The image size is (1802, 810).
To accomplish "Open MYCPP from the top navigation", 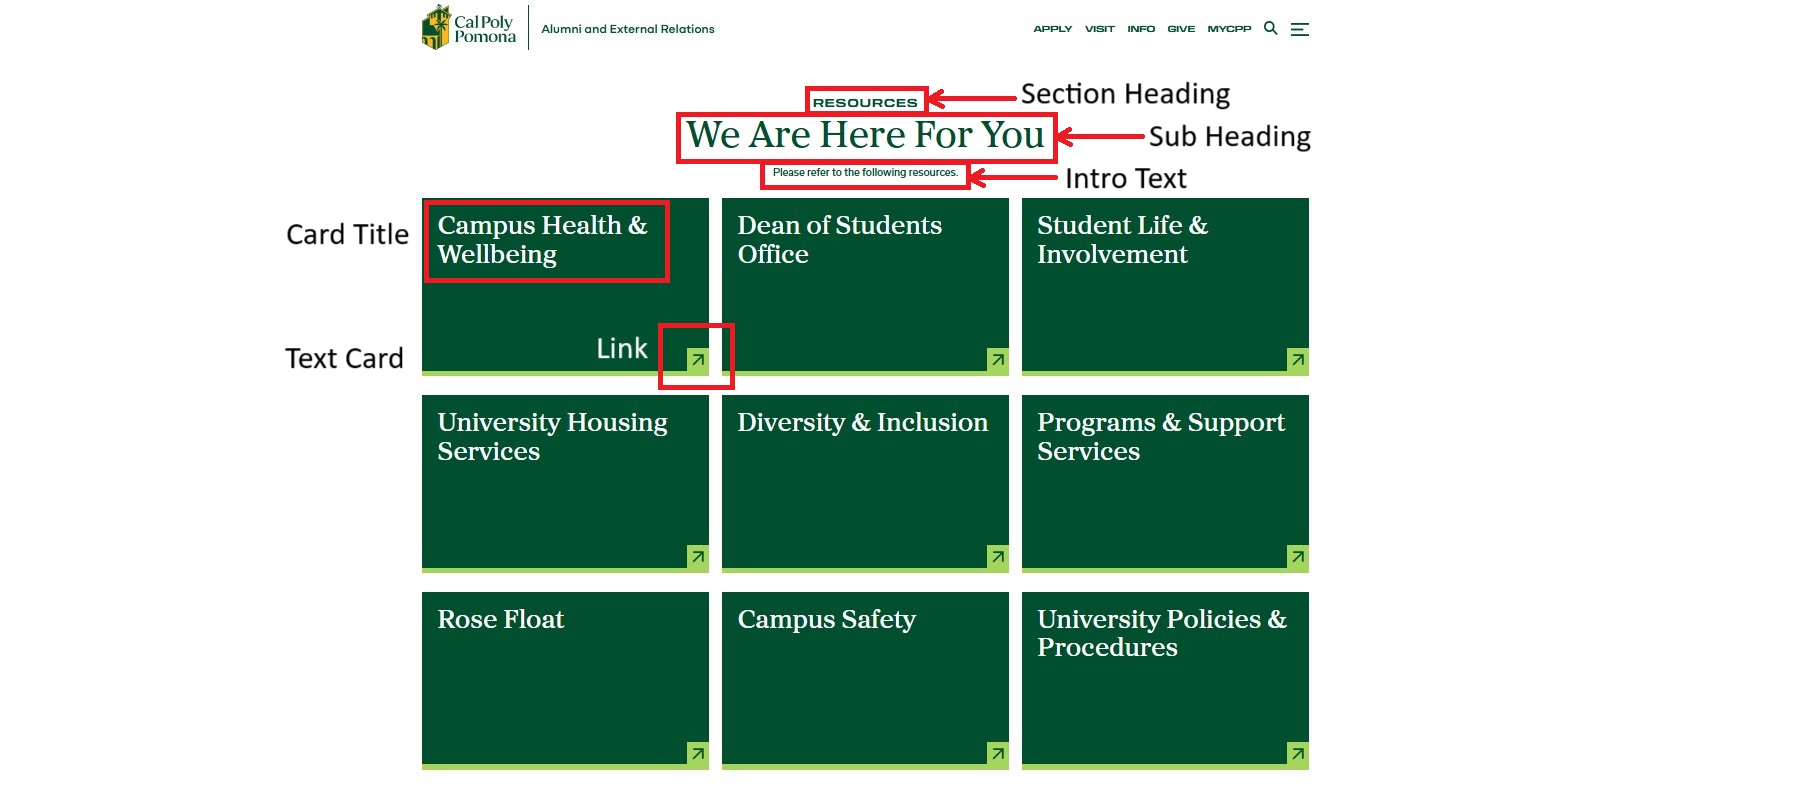I will point(1229,29).
